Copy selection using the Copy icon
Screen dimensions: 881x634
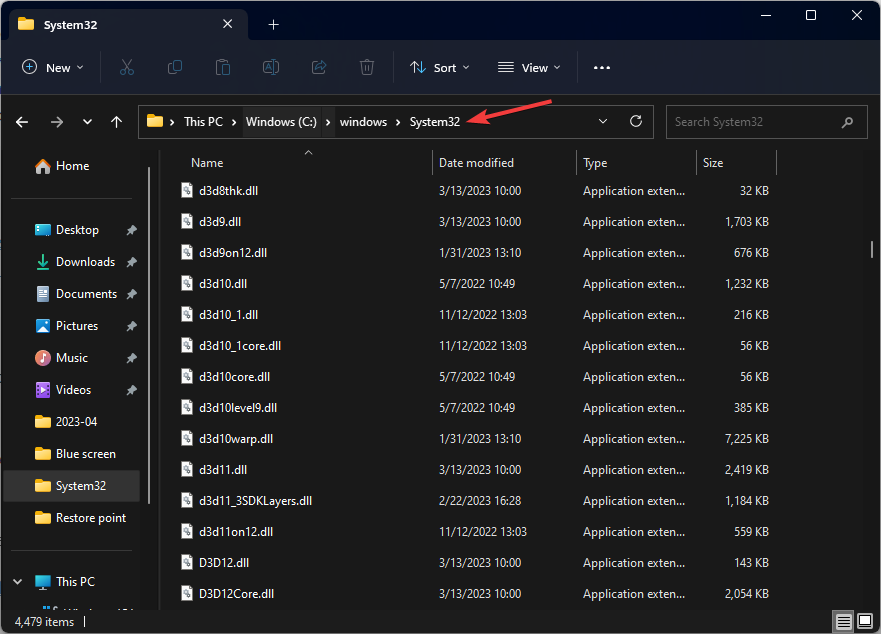(175, 67)
